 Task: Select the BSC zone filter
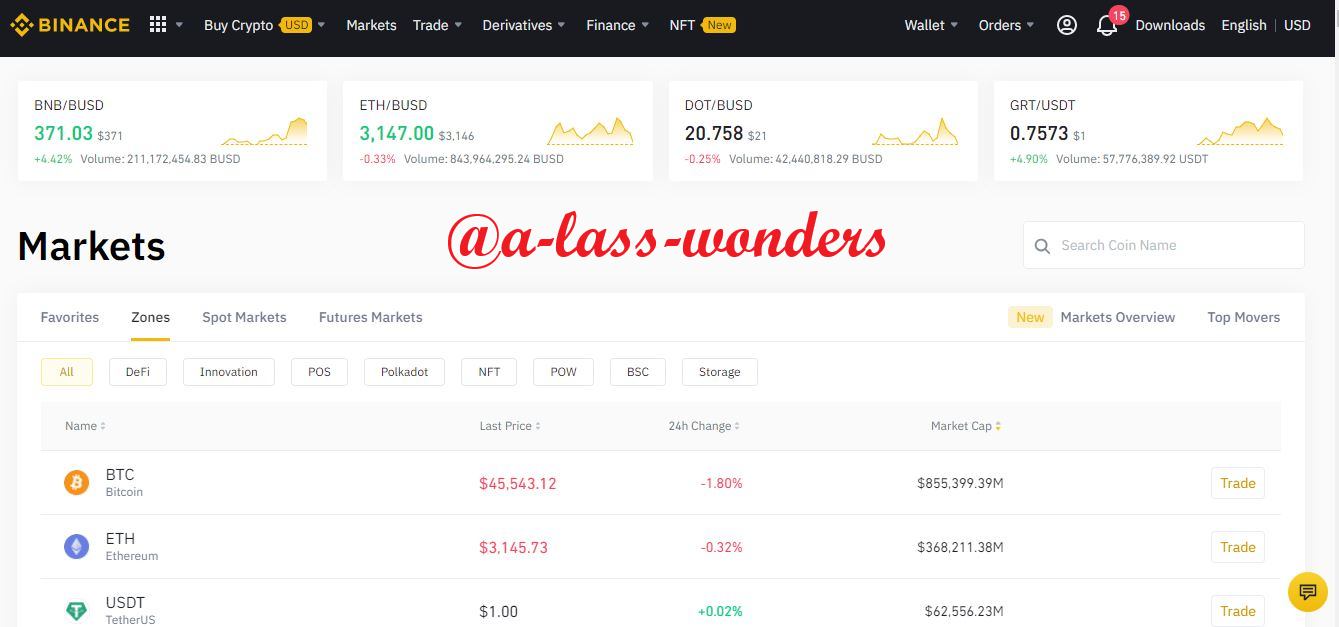coord(638,372)
